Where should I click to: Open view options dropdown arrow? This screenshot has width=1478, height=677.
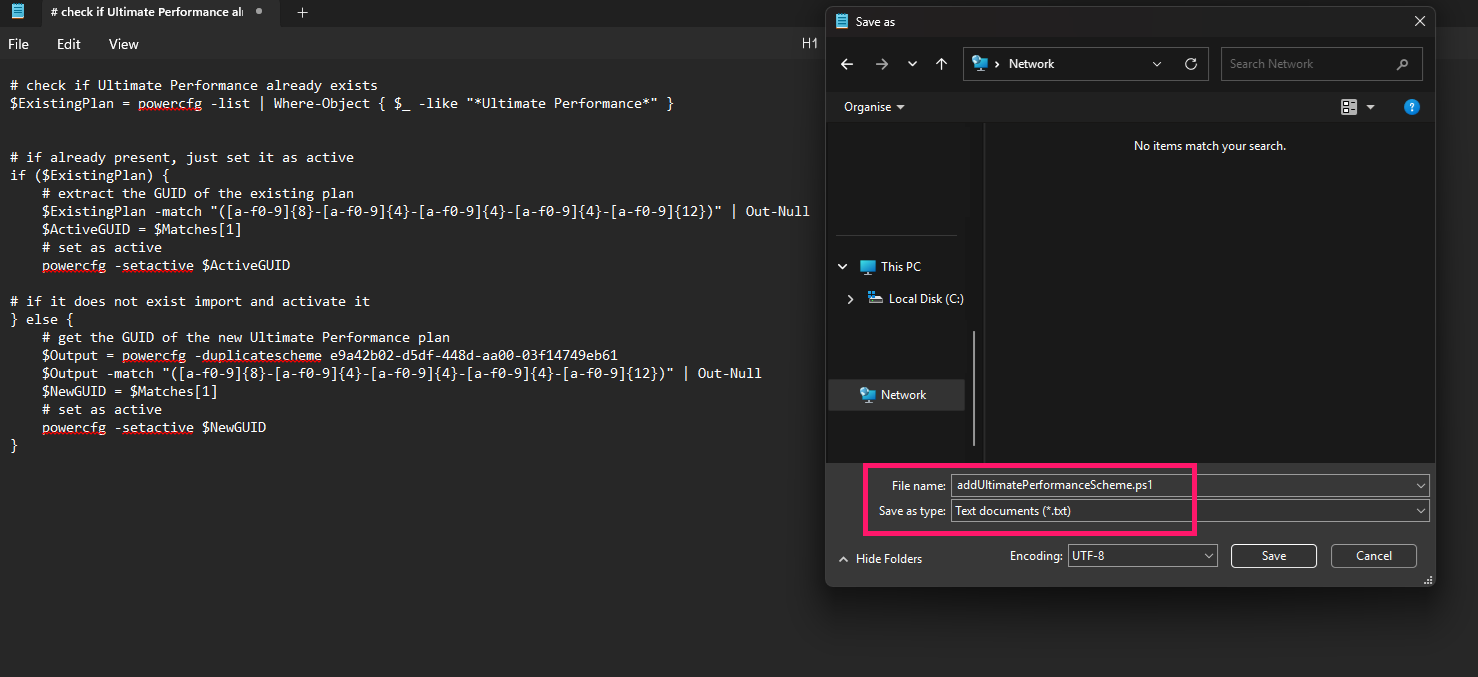[x=1370, y=107]
